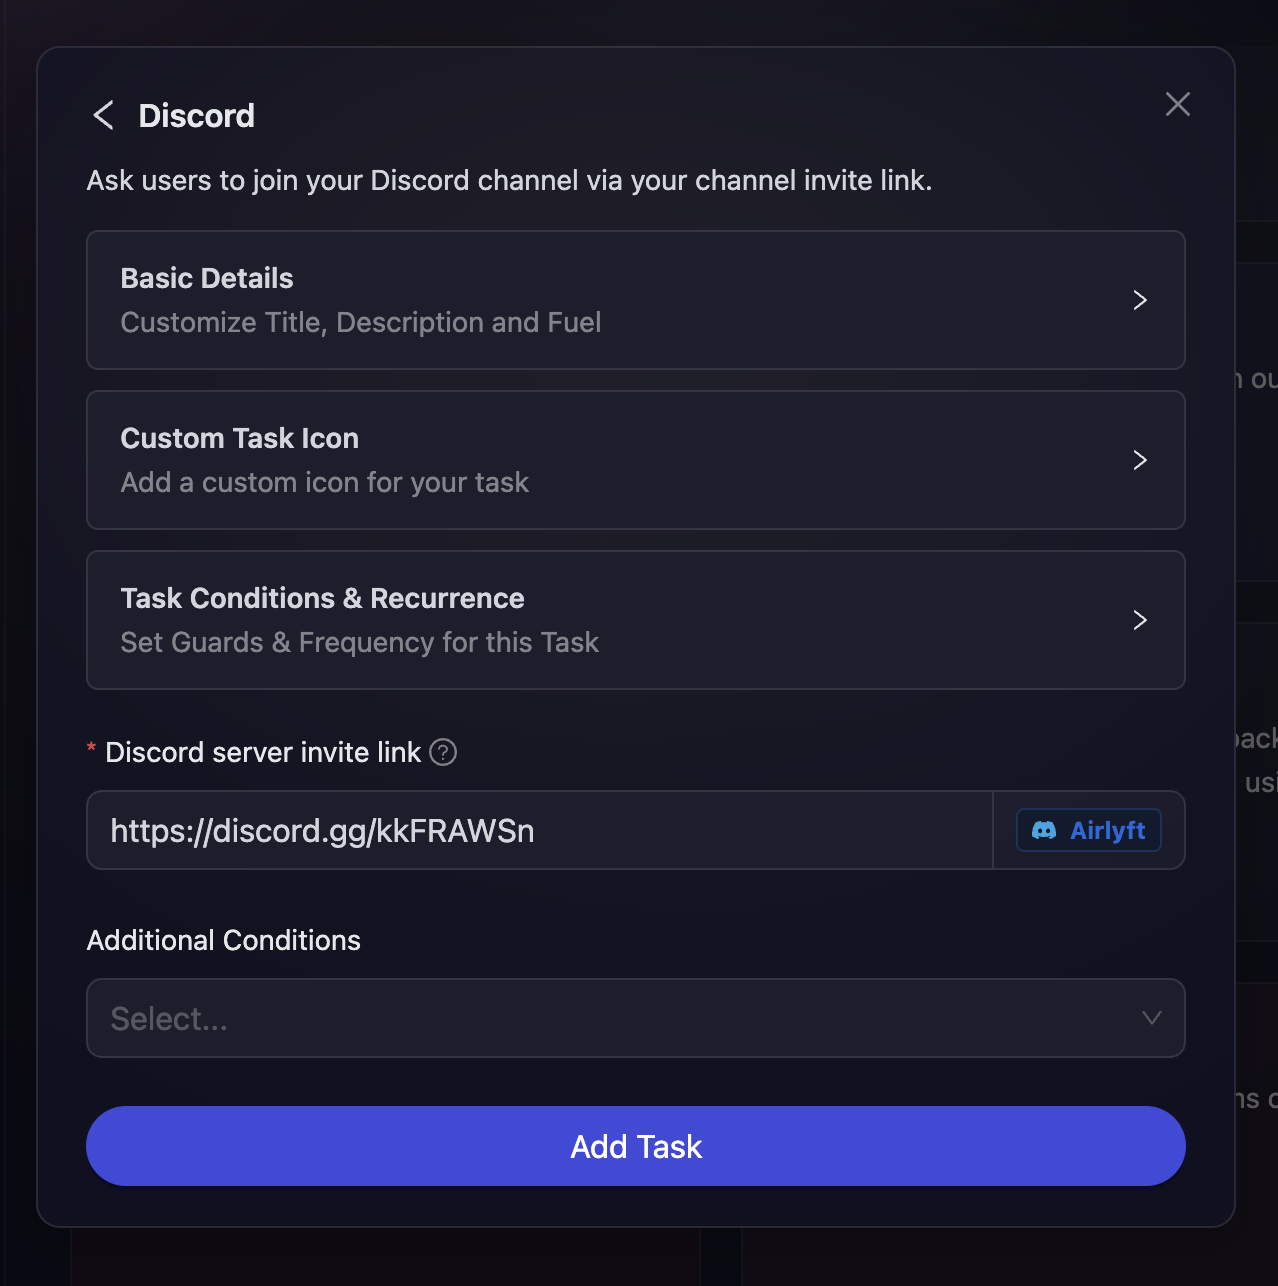Screen dimensions: 1278x1286
Task: Click the chevron on the Custom Task Icon card
Action: [x=1140, y=460]
